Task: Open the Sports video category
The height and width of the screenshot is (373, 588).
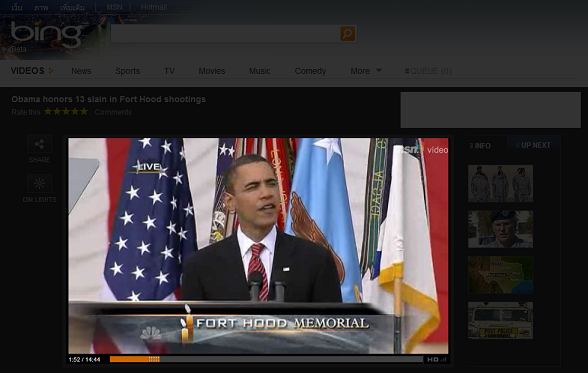Action: point(128,71)
